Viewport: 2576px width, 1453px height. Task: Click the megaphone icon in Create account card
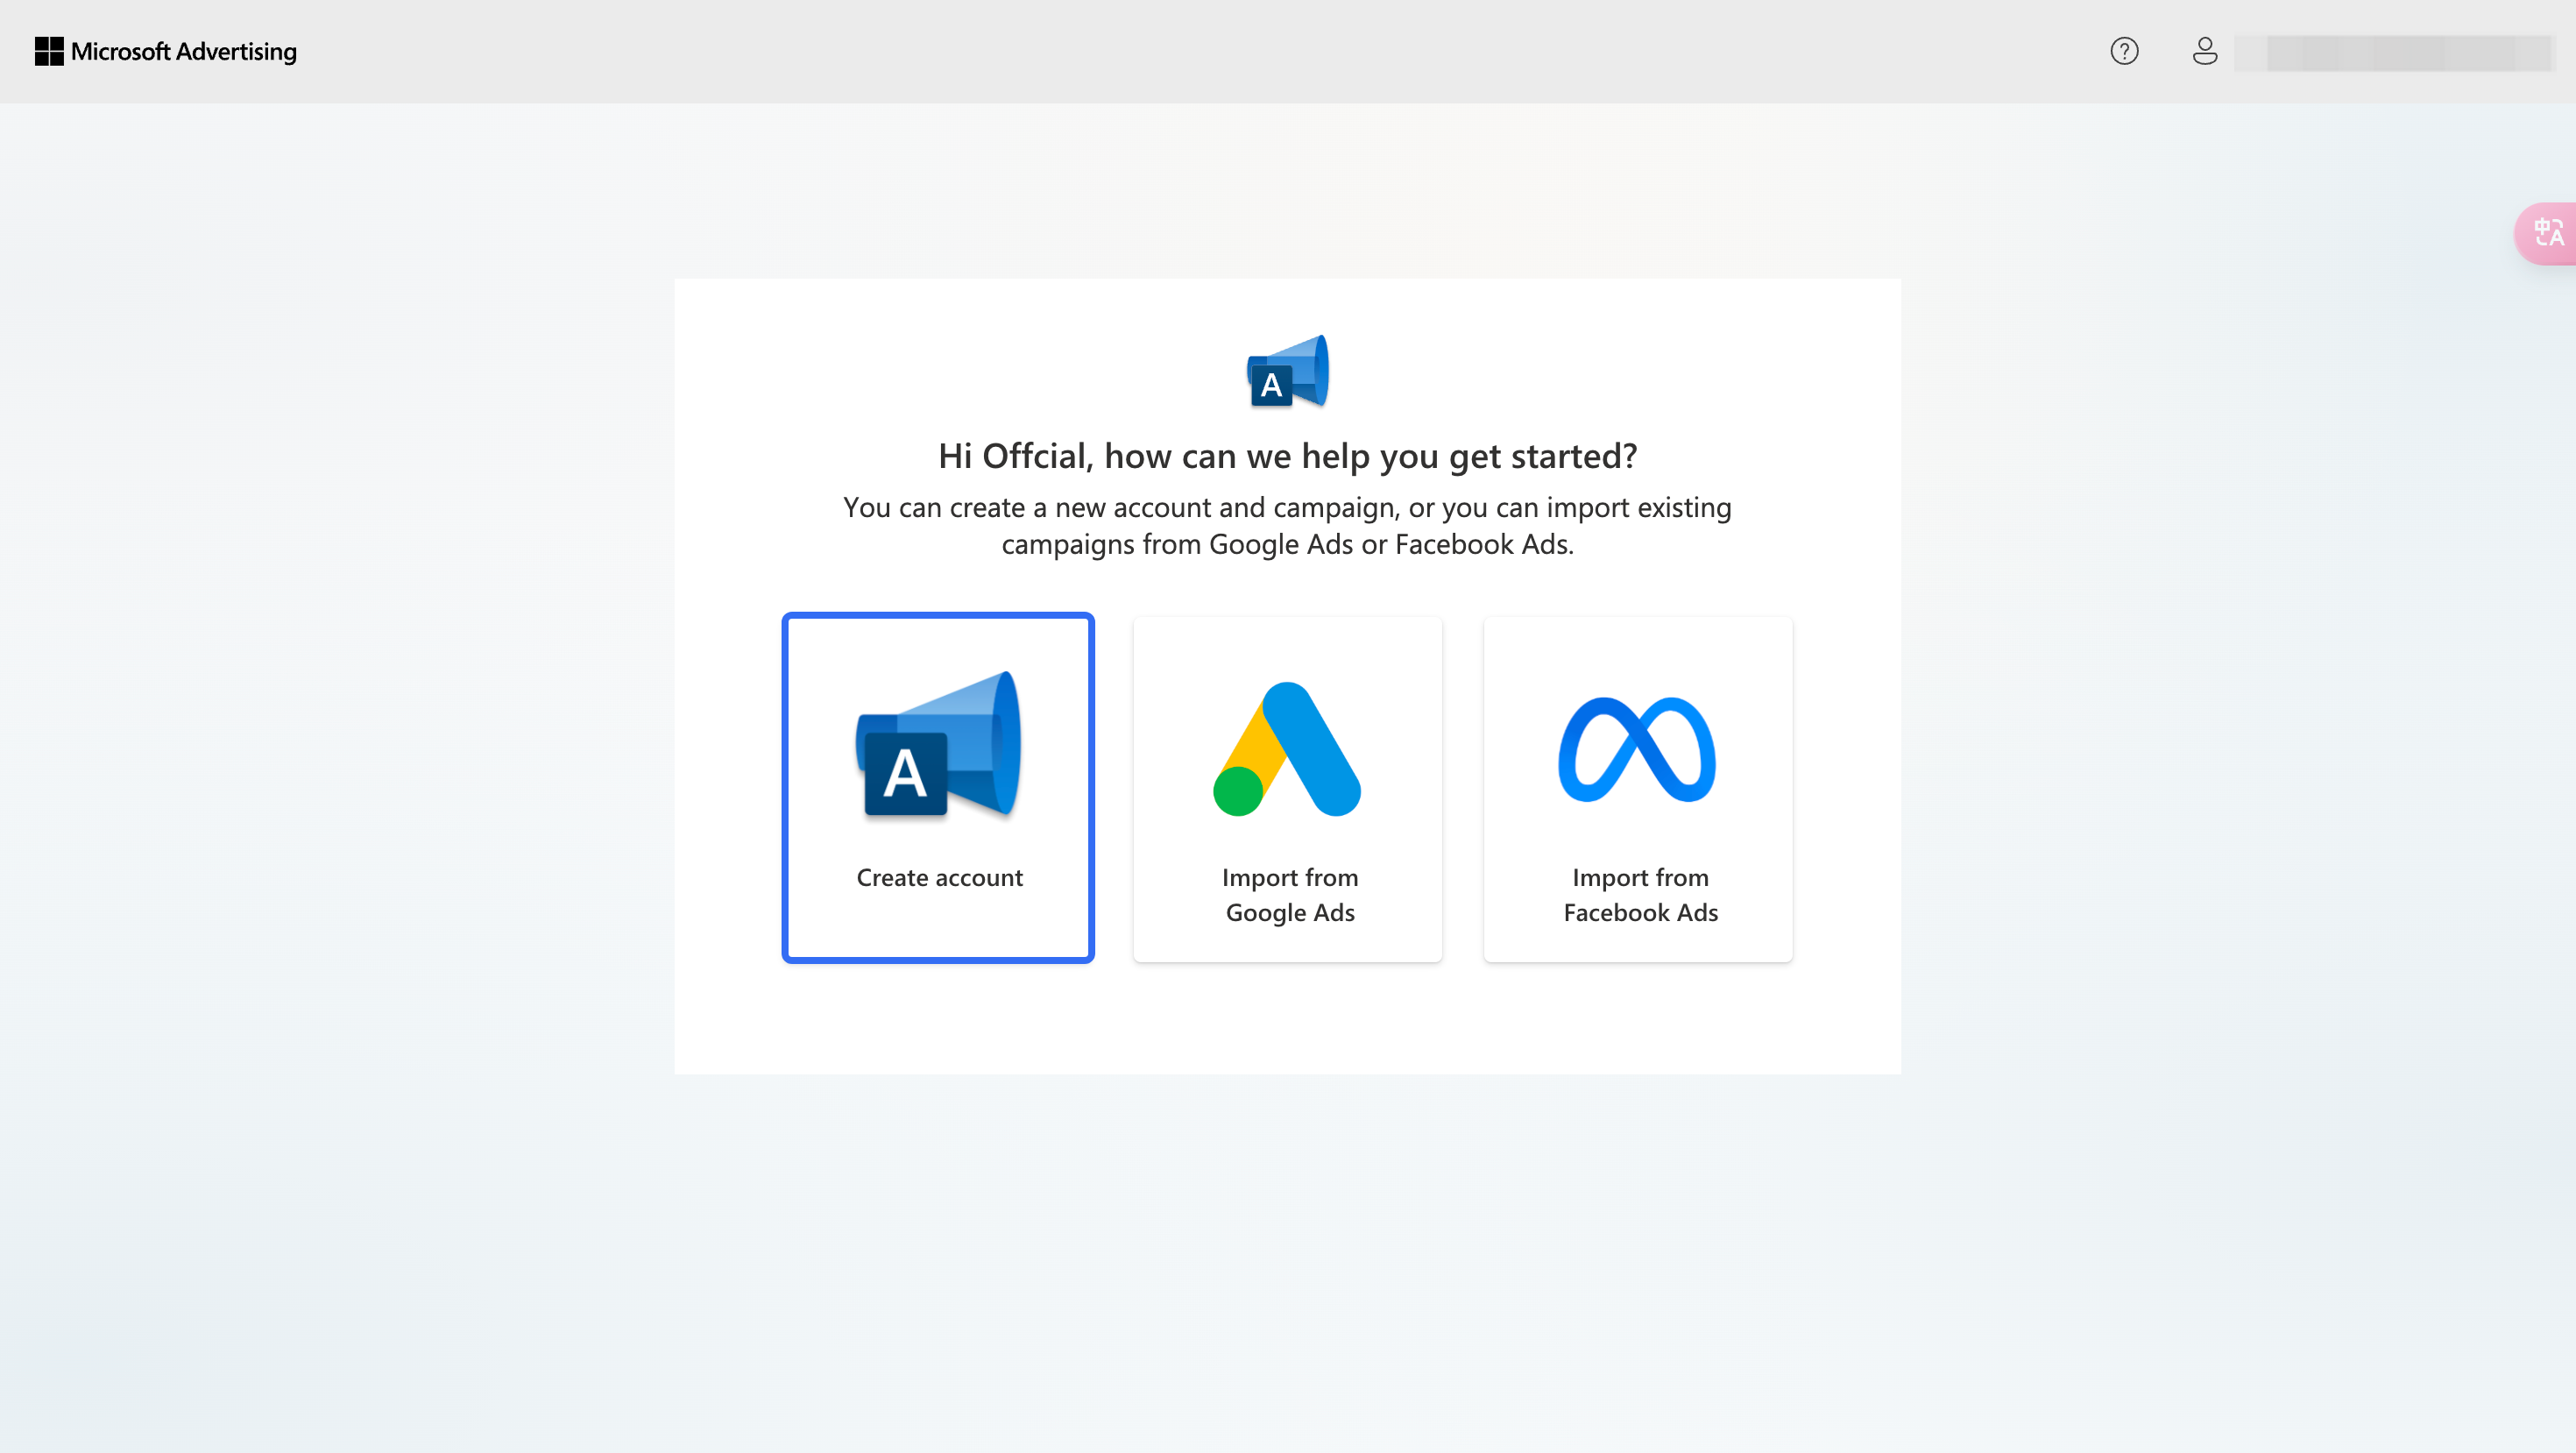coord(938,744)
